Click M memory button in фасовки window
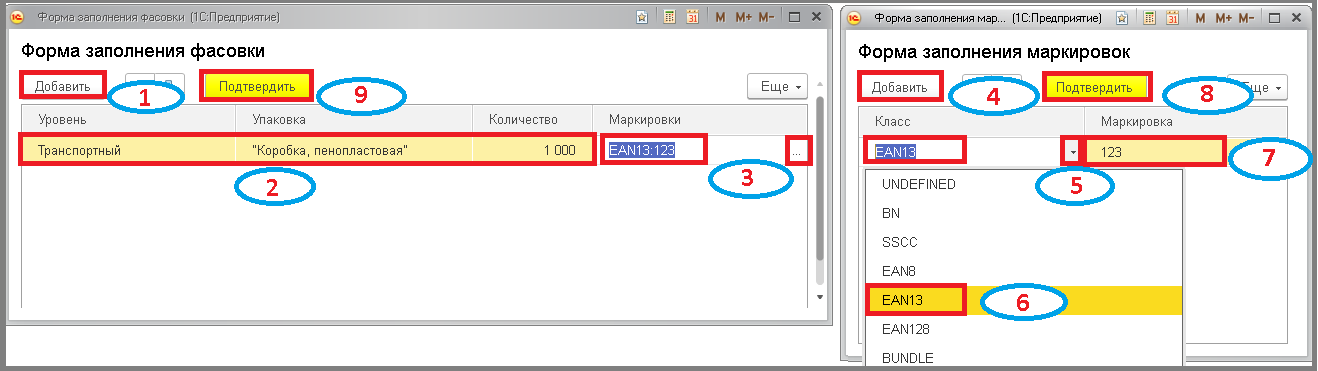This screenshot has height=371, width=1318. pyautogui.click(x=720, y=18)
